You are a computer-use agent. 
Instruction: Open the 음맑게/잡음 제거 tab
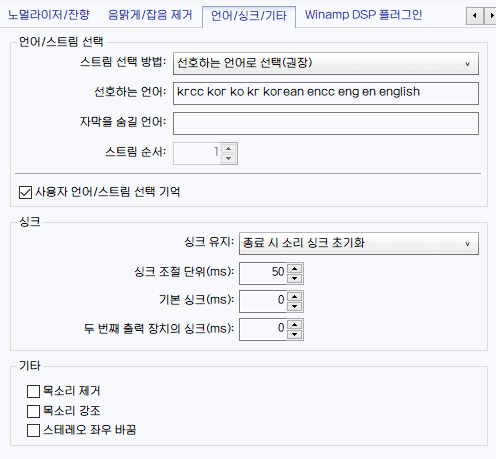[x=150, y=15]
